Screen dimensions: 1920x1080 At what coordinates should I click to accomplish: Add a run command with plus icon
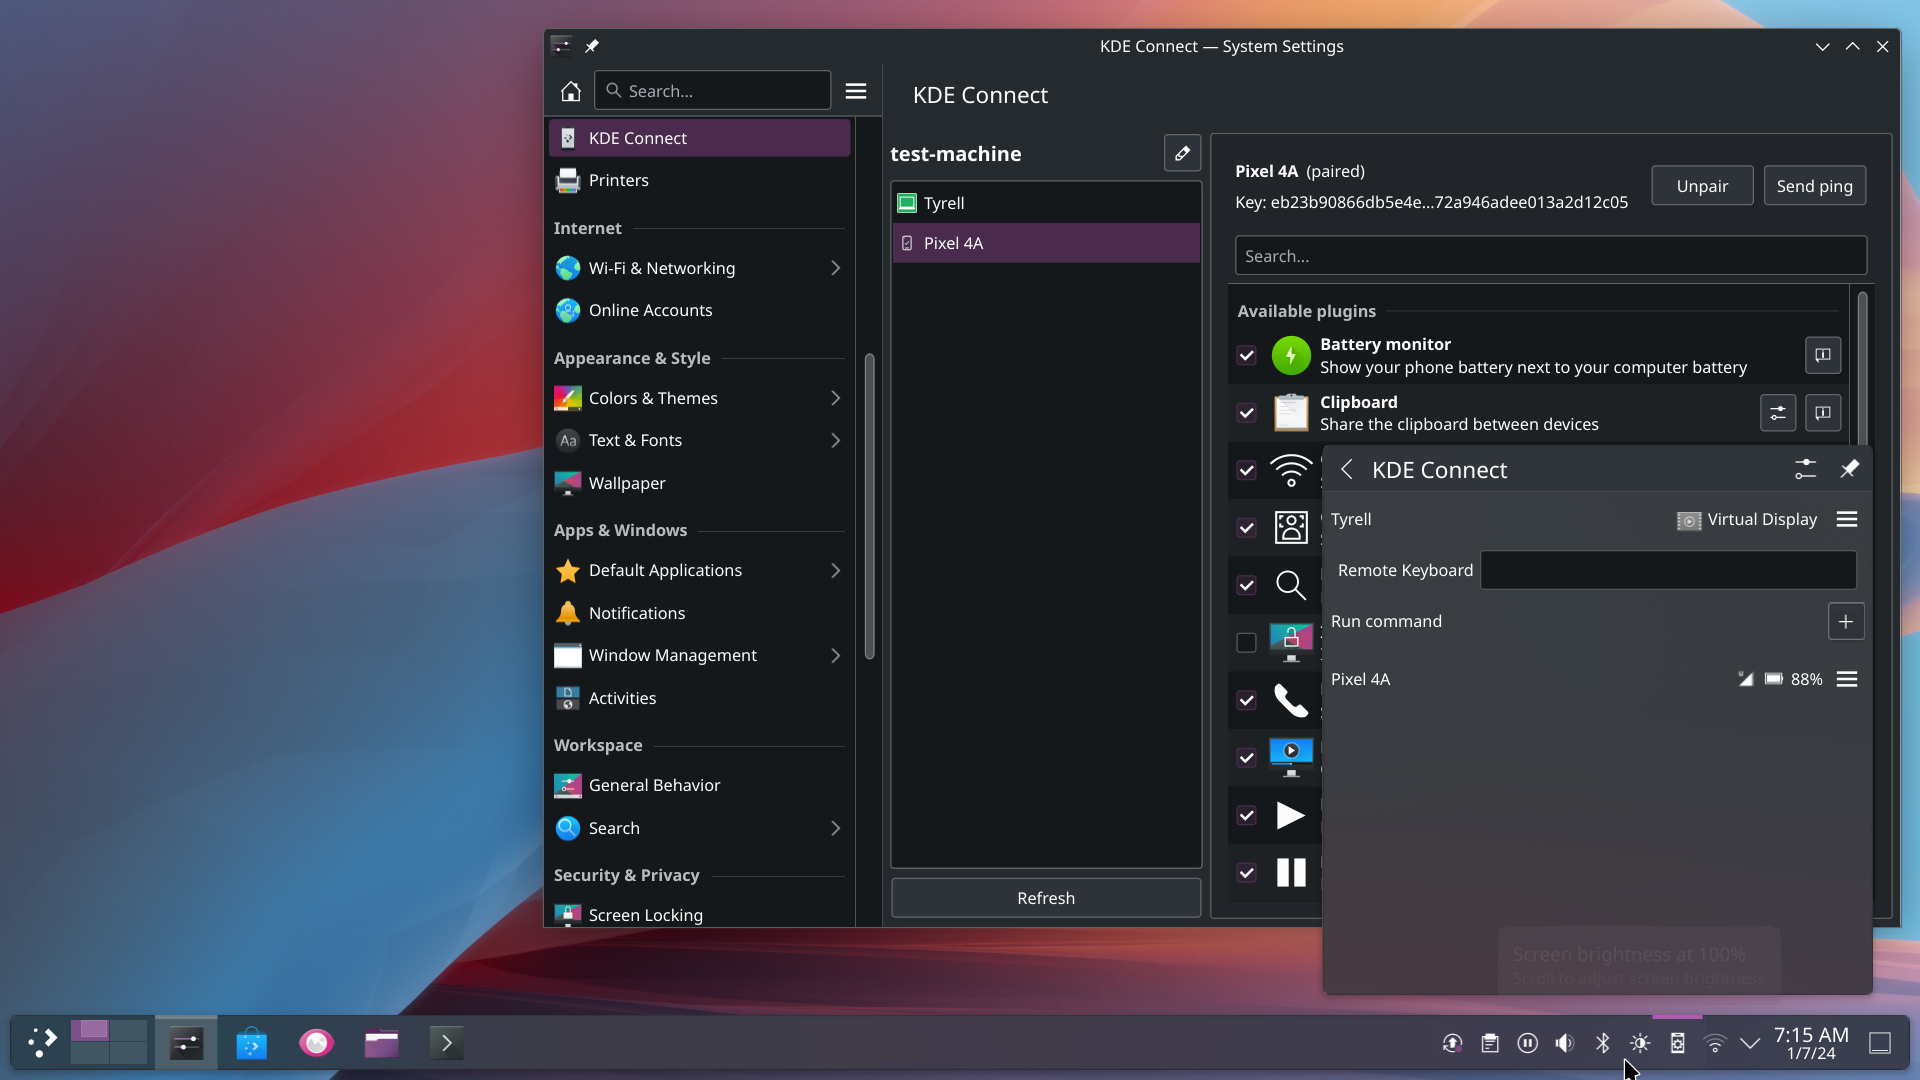(x=1846, y=621)
